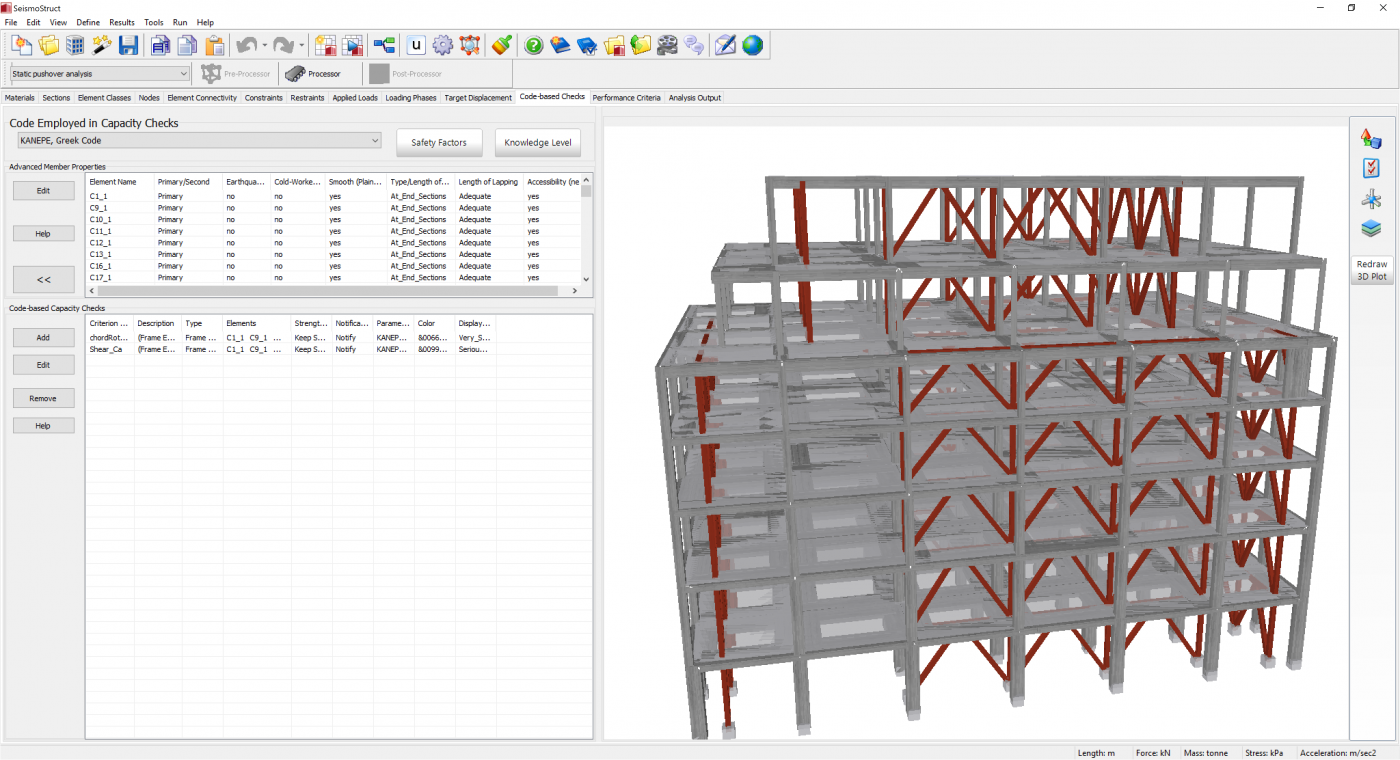The height and width of the screenshot is (760, 1400).
Task: Open the File menu
Action: [x=11, y=22]
